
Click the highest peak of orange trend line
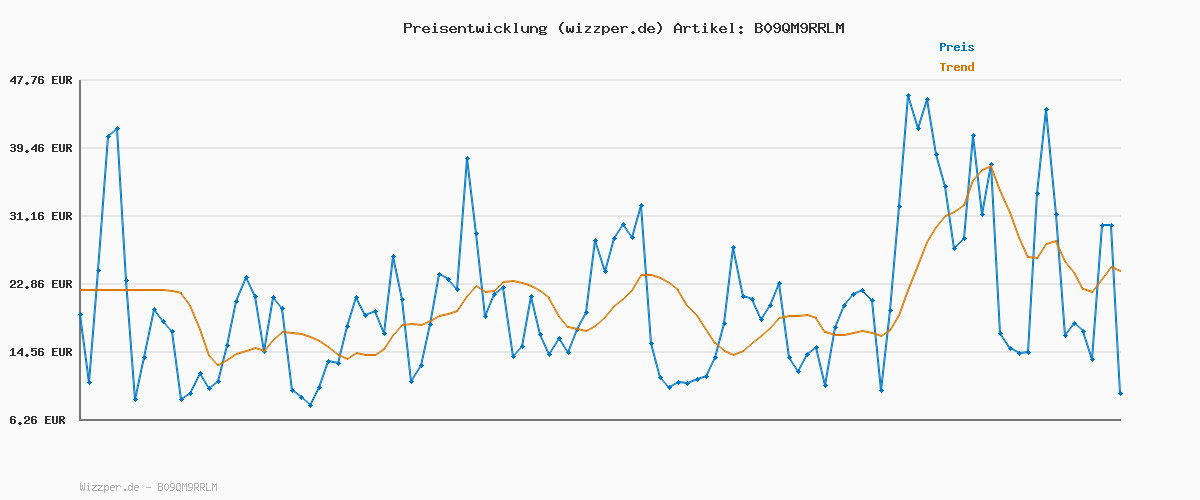[989, 167]
